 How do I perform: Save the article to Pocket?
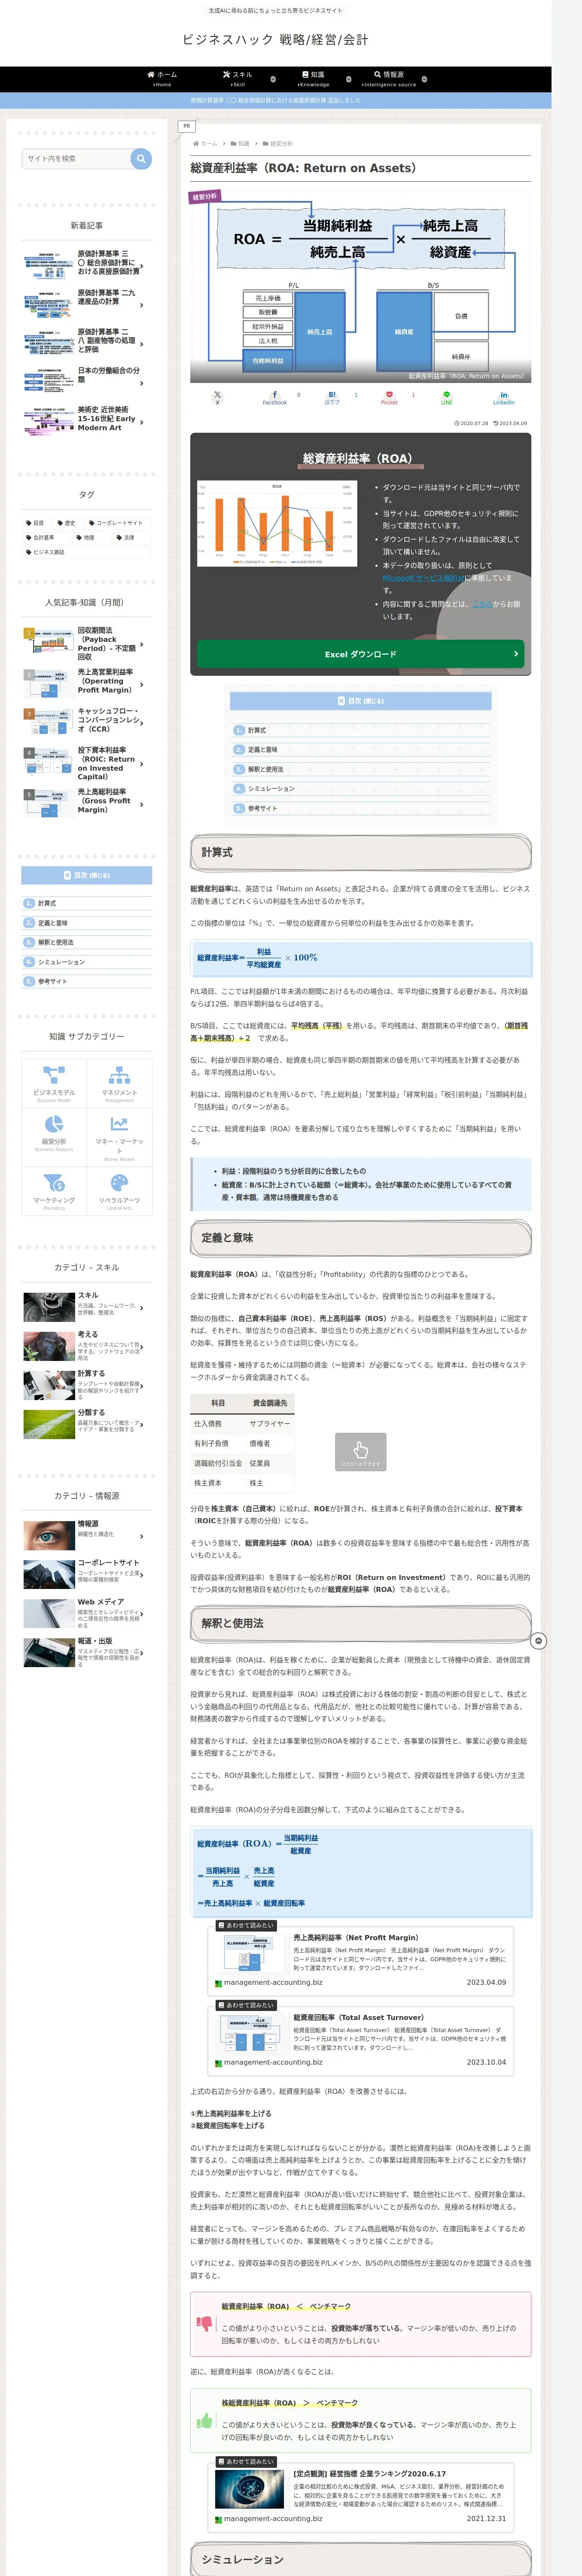[x=389, y=398]
